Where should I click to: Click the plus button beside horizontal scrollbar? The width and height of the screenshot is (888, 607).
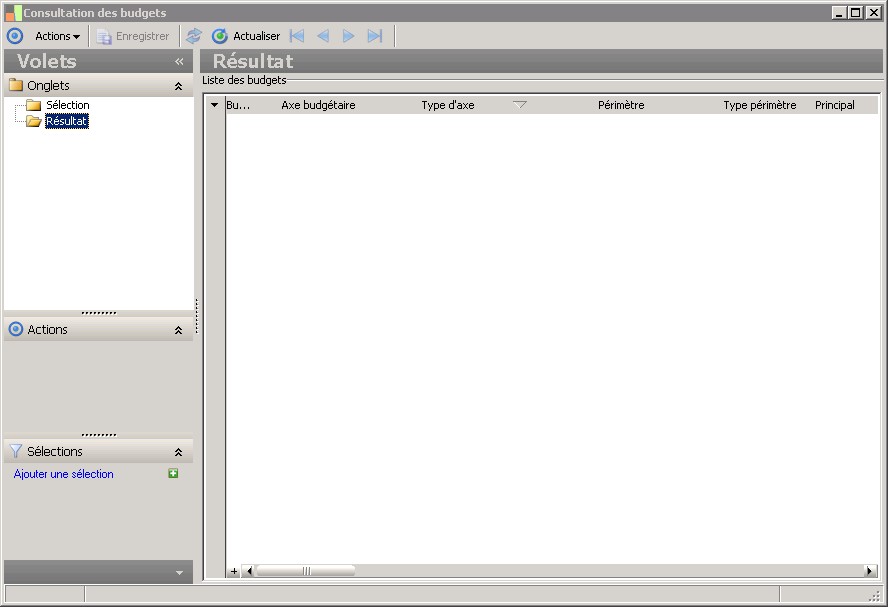click(234, 571)
